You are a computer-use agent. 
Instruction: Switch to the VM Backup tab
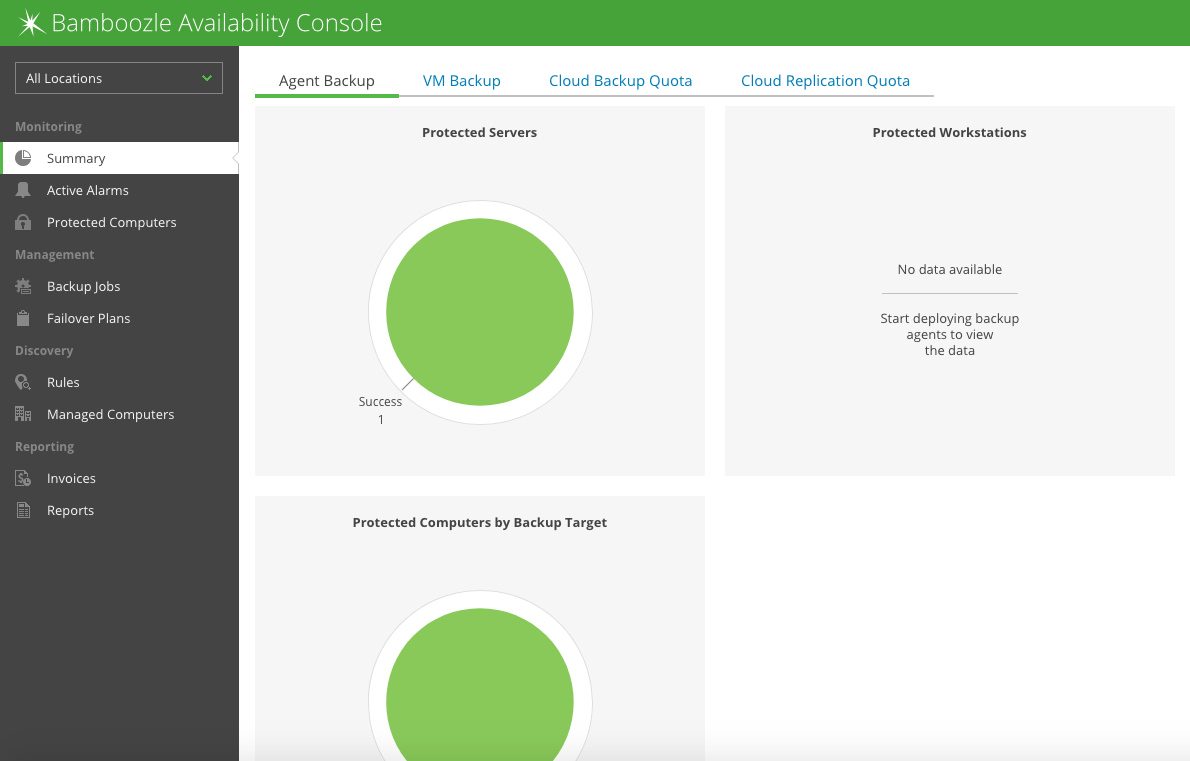point(461,81)
